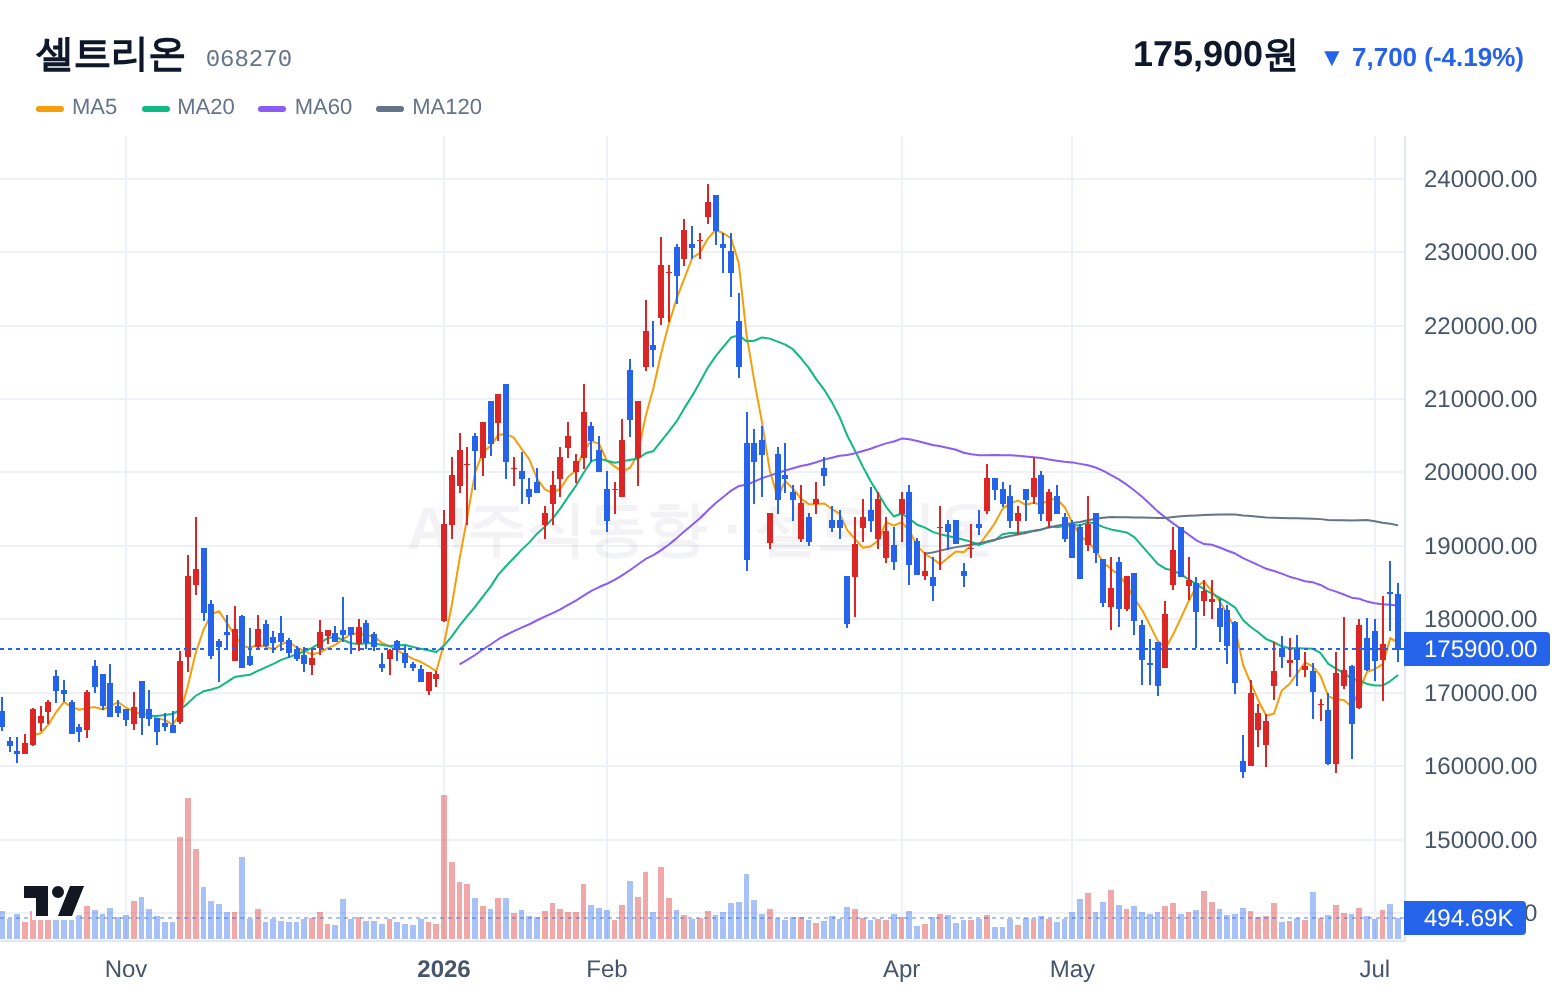Click the May label on time axis
1560x996 pixels.
point(1072,969)
